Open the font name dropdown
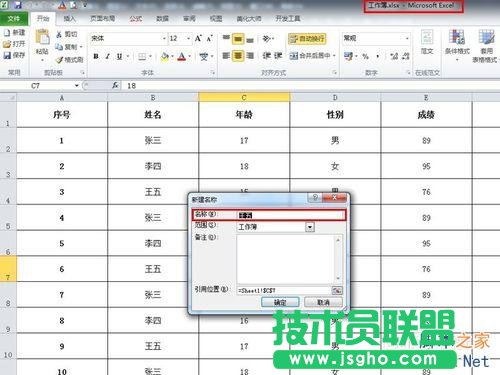Image resolution: width=500 pixels, height=375 pixels. 164,39
